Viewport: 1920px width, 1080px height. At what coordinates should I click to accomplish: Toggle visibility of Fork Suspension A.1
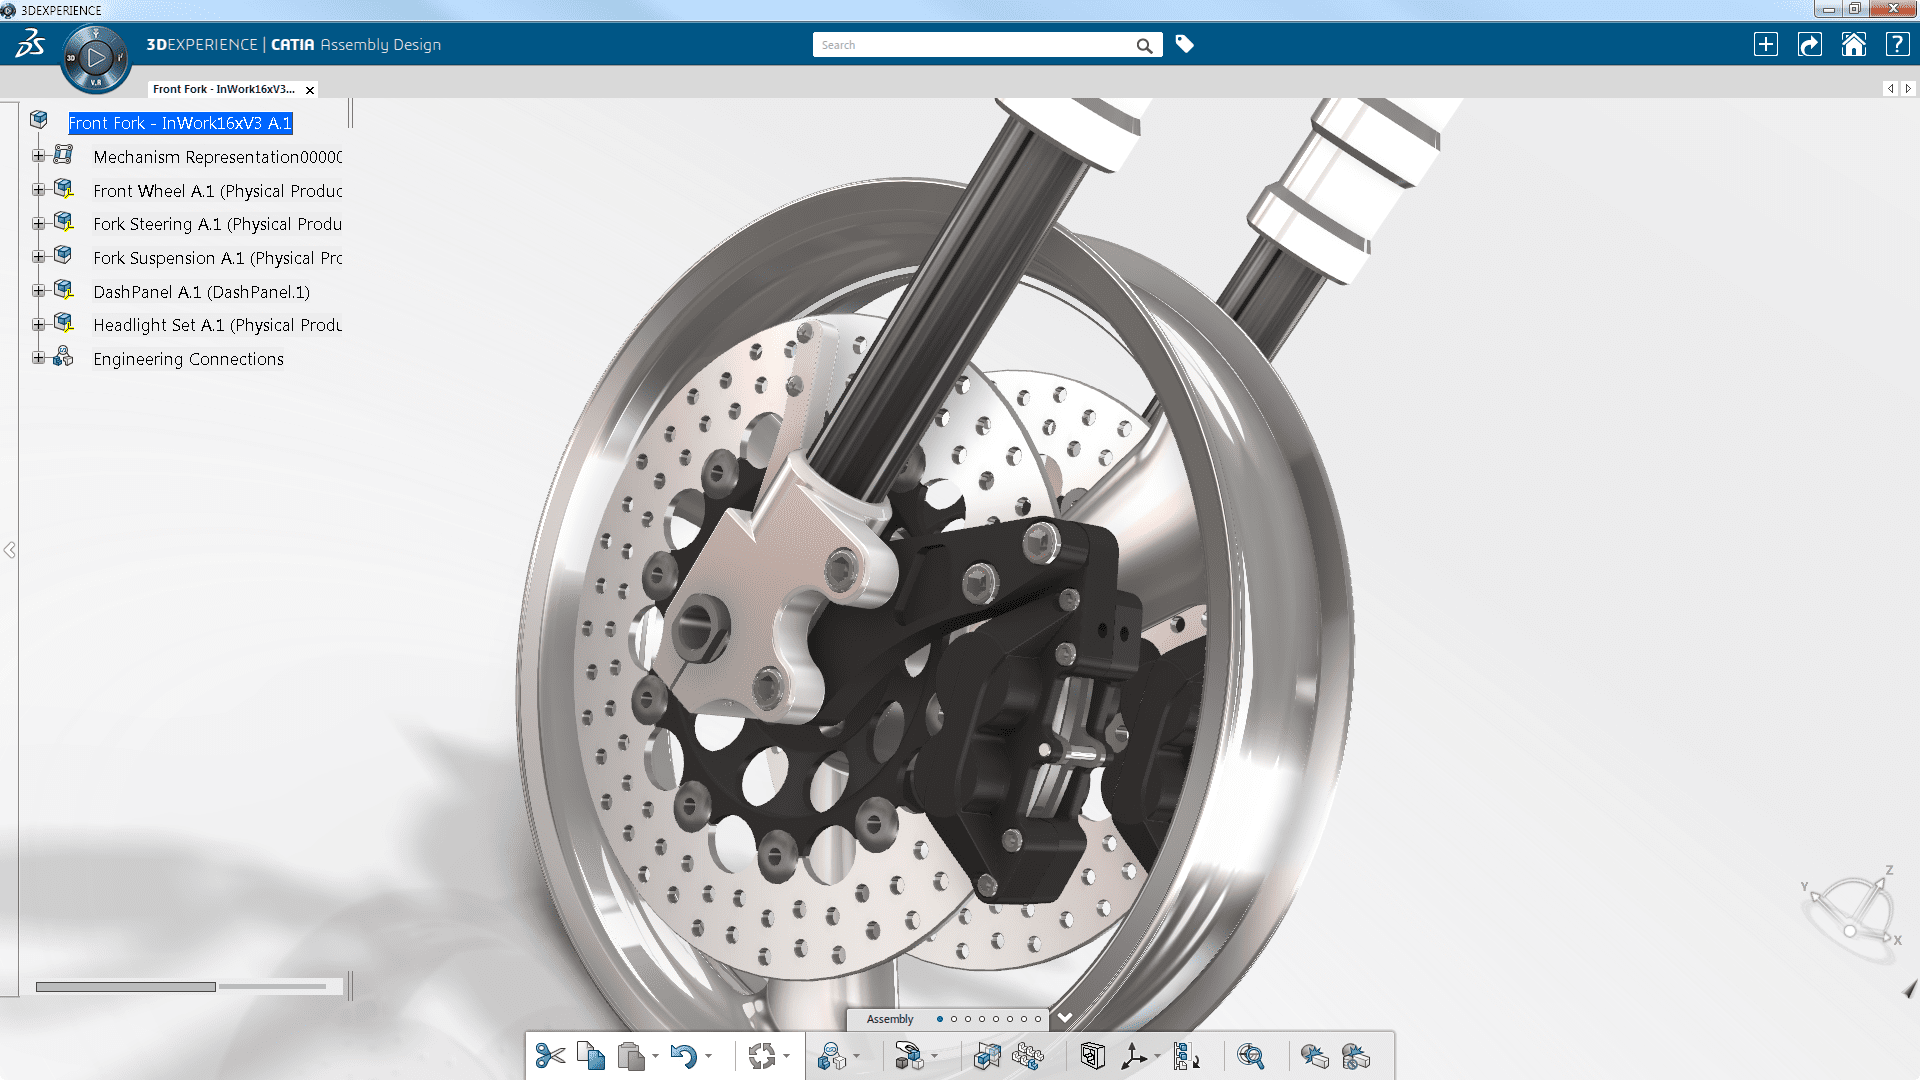[62, 257]
